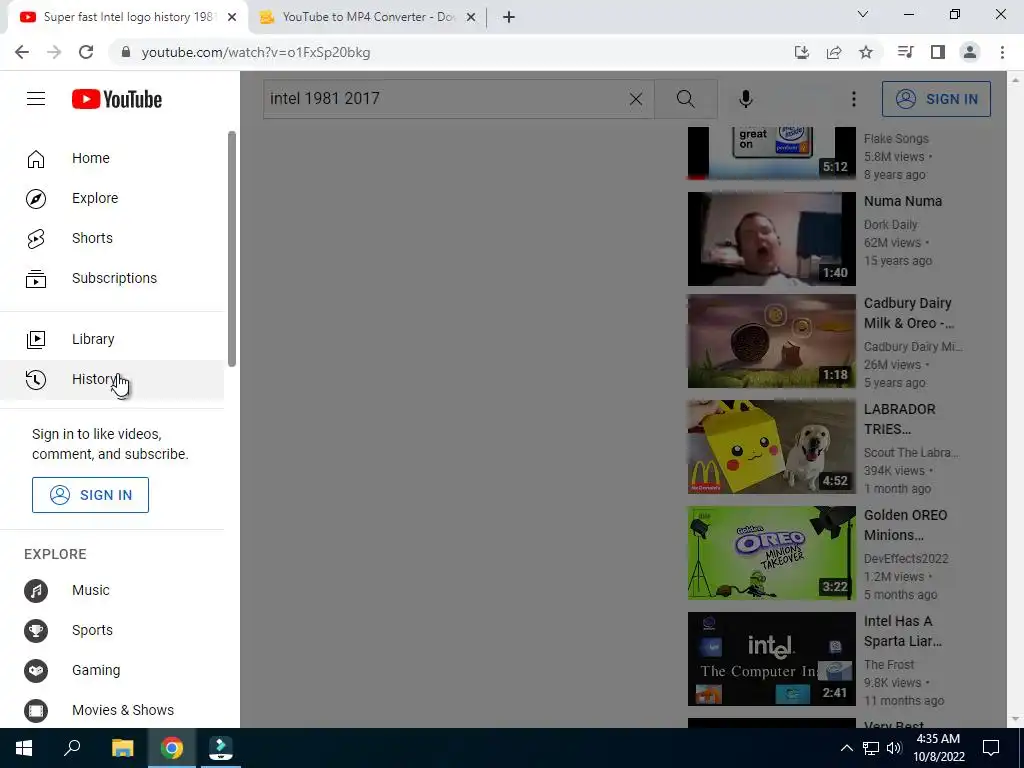Close the YouTube to MP4 Converter tab
Viewport: 1024px width, 768px height.
[x=471, y=18]
